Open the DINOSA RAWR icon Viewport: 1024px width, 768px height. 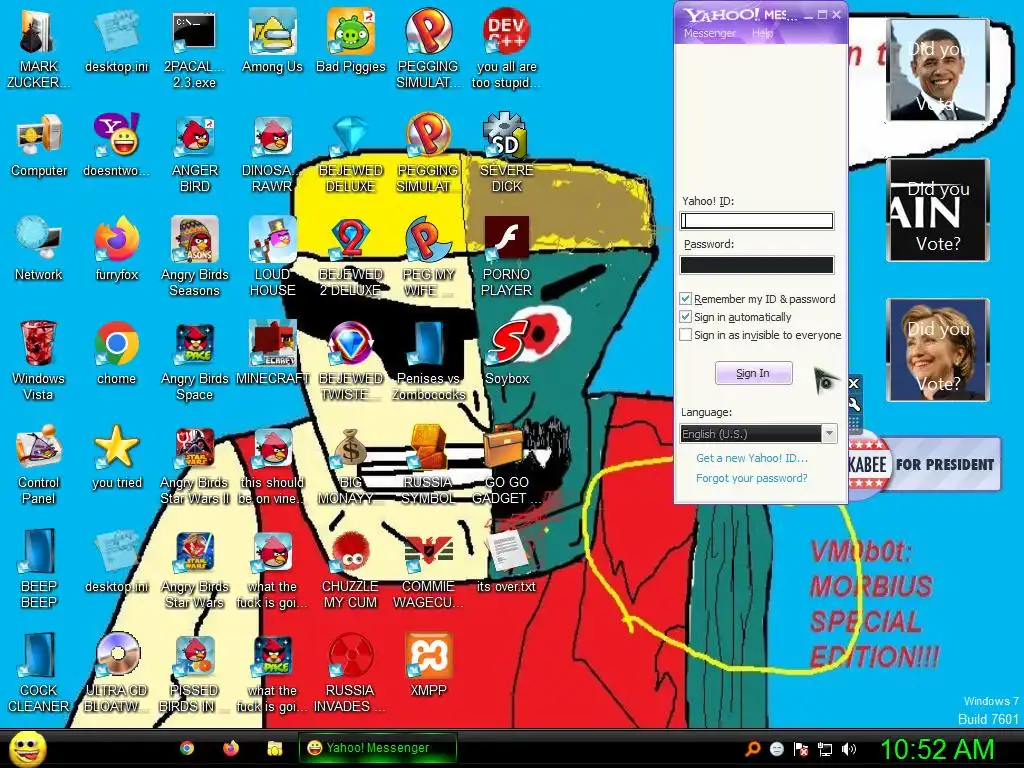click(x=272, y=153)
